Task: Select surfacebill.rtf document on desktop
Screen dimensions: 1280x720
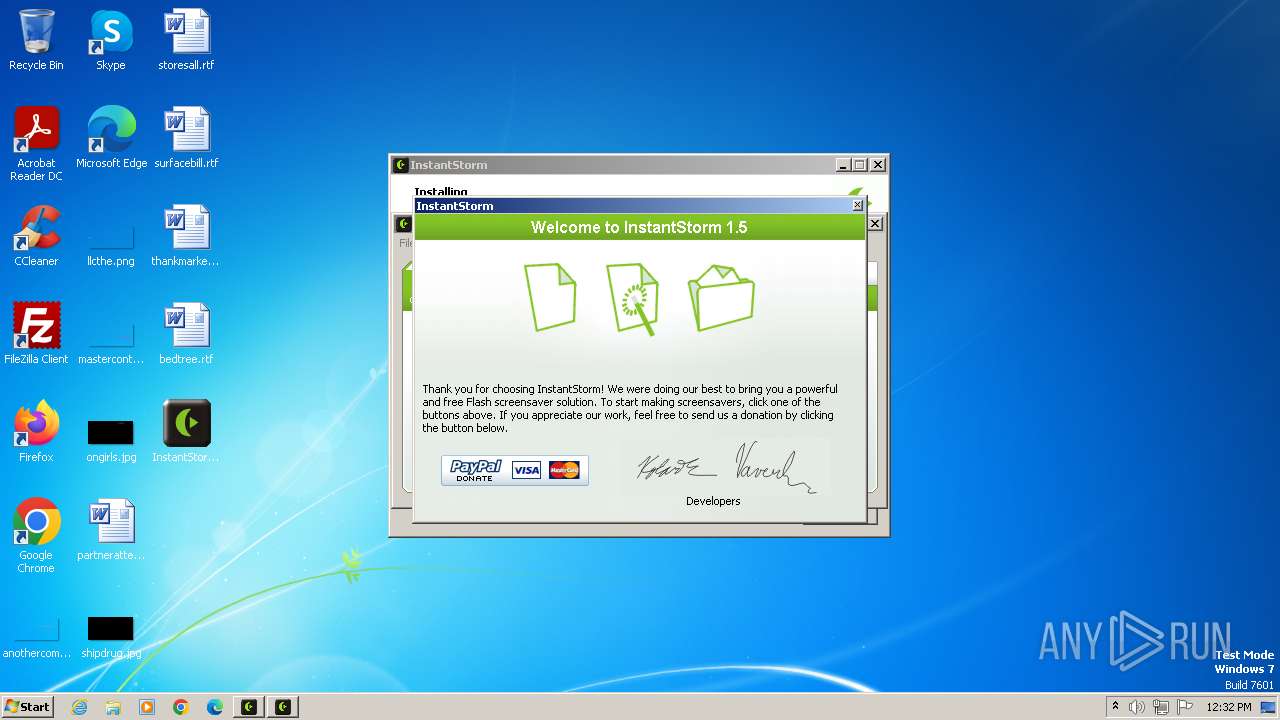Action: [186, 138]
